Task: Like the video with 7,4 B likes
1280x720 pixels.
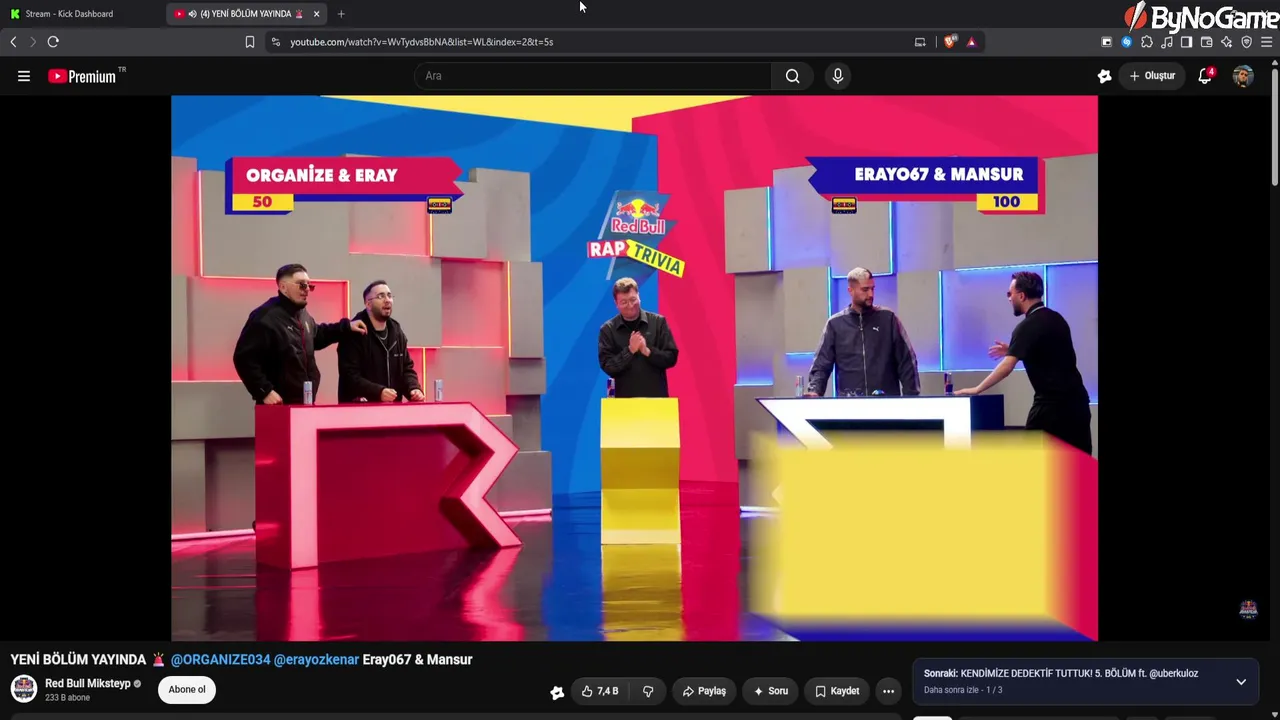Action: tap(599, 691)
